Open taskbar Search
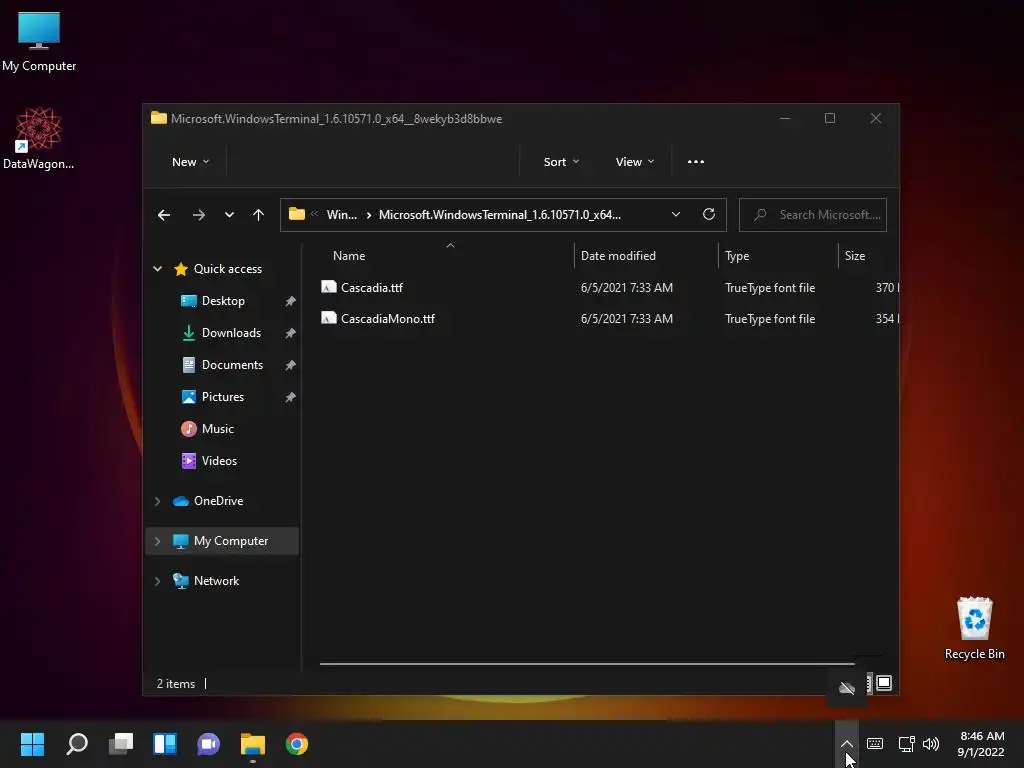This screenshot has width=1024, height=768. click(77, 744)
